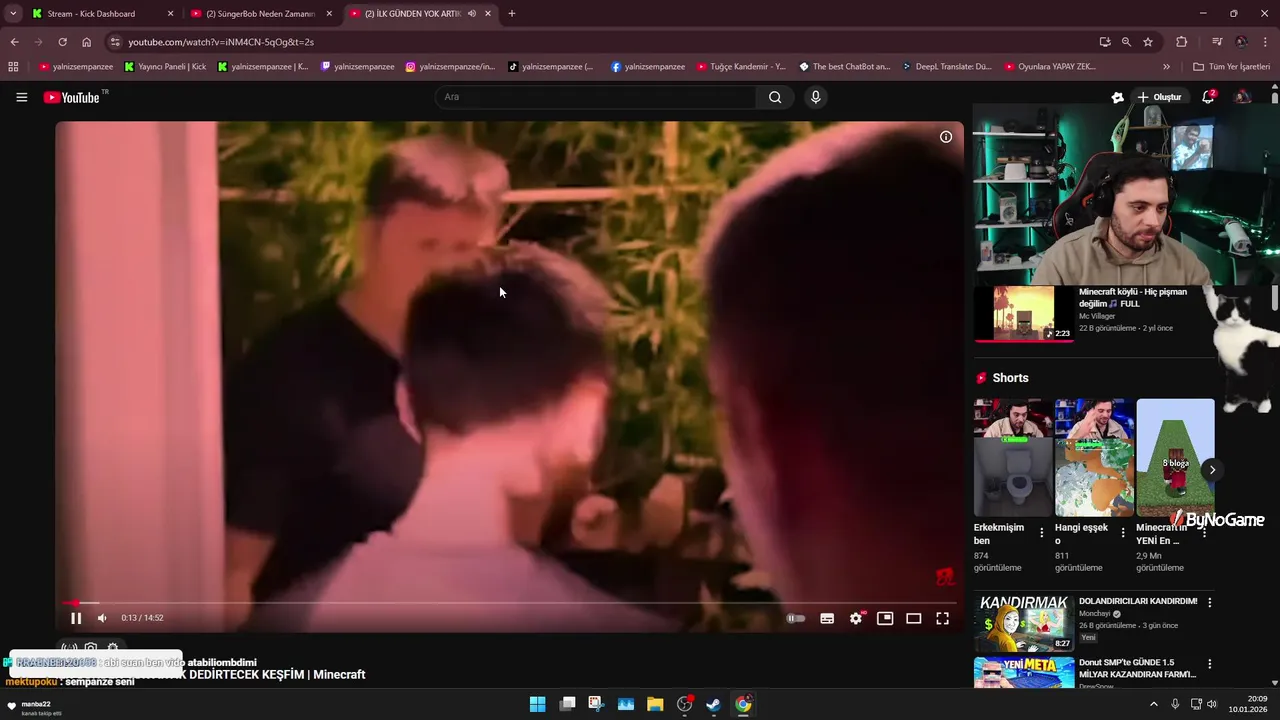
Task: Open The best ChatBot bookmark
Action: tap(845, 67)
